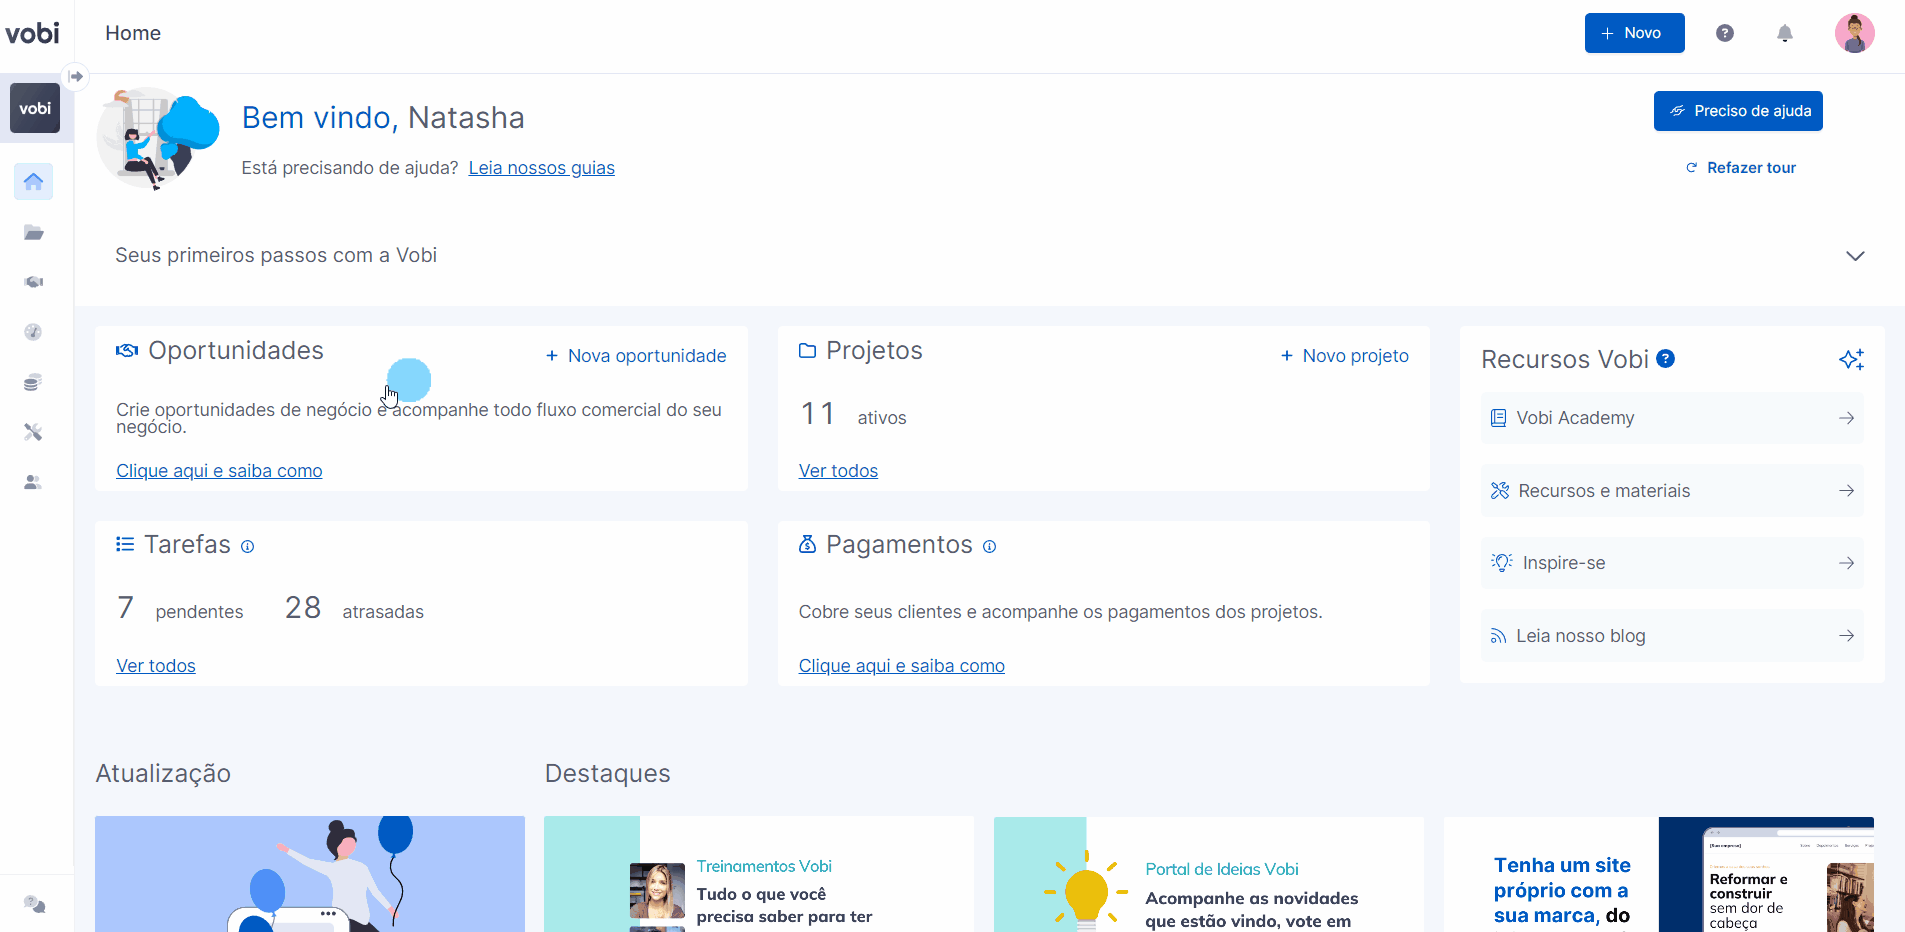The height and width of the screenshot is (932, 1905).
Task: Click Refazer tour
Action: (x=1741, y=168)
